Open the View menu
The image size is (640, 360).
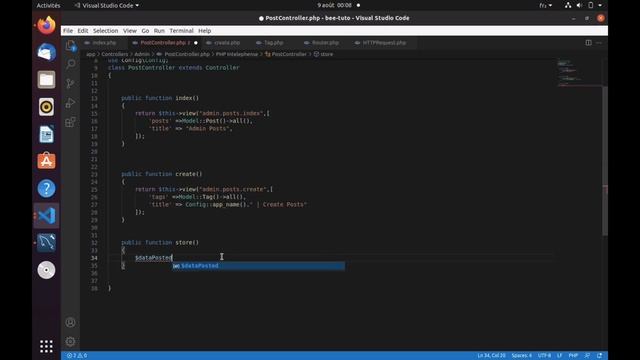click(130, 31)
